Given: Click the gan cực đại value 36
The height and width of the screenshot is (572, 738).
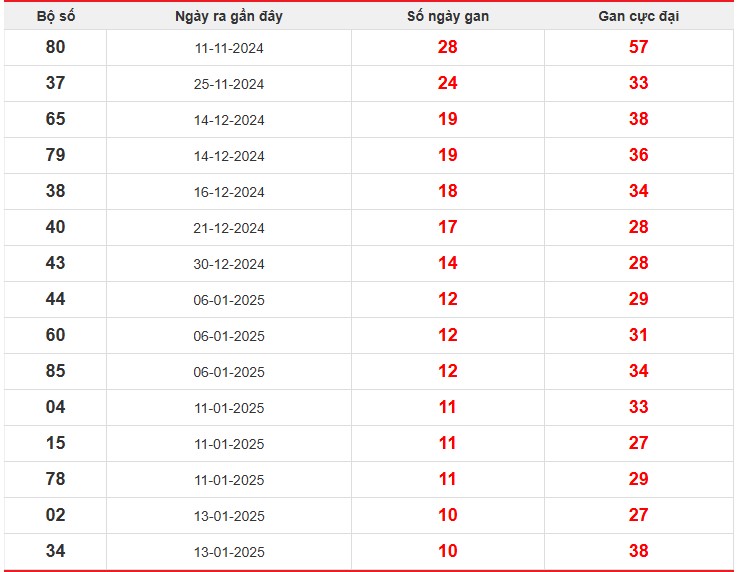Looking at the screenshot, I should [638, 155].
